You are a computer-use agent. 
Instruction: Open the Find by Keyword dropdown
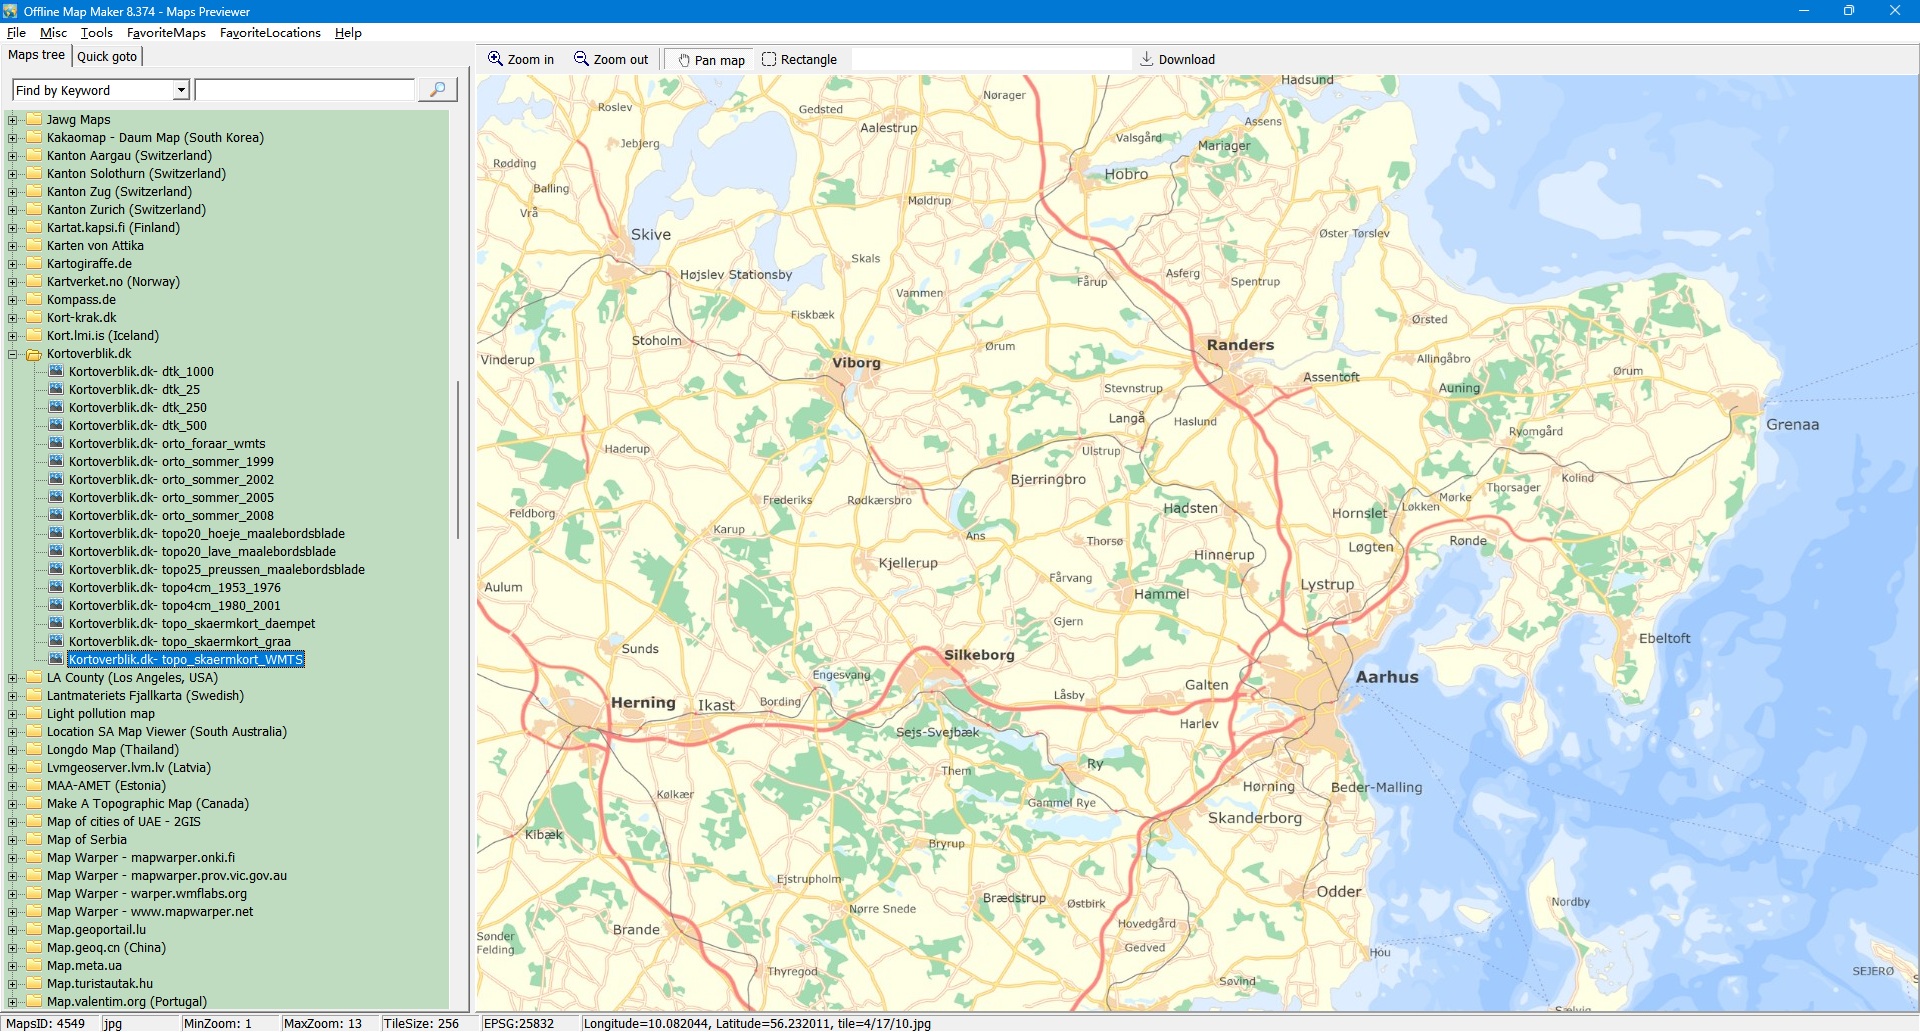[181, 90]
